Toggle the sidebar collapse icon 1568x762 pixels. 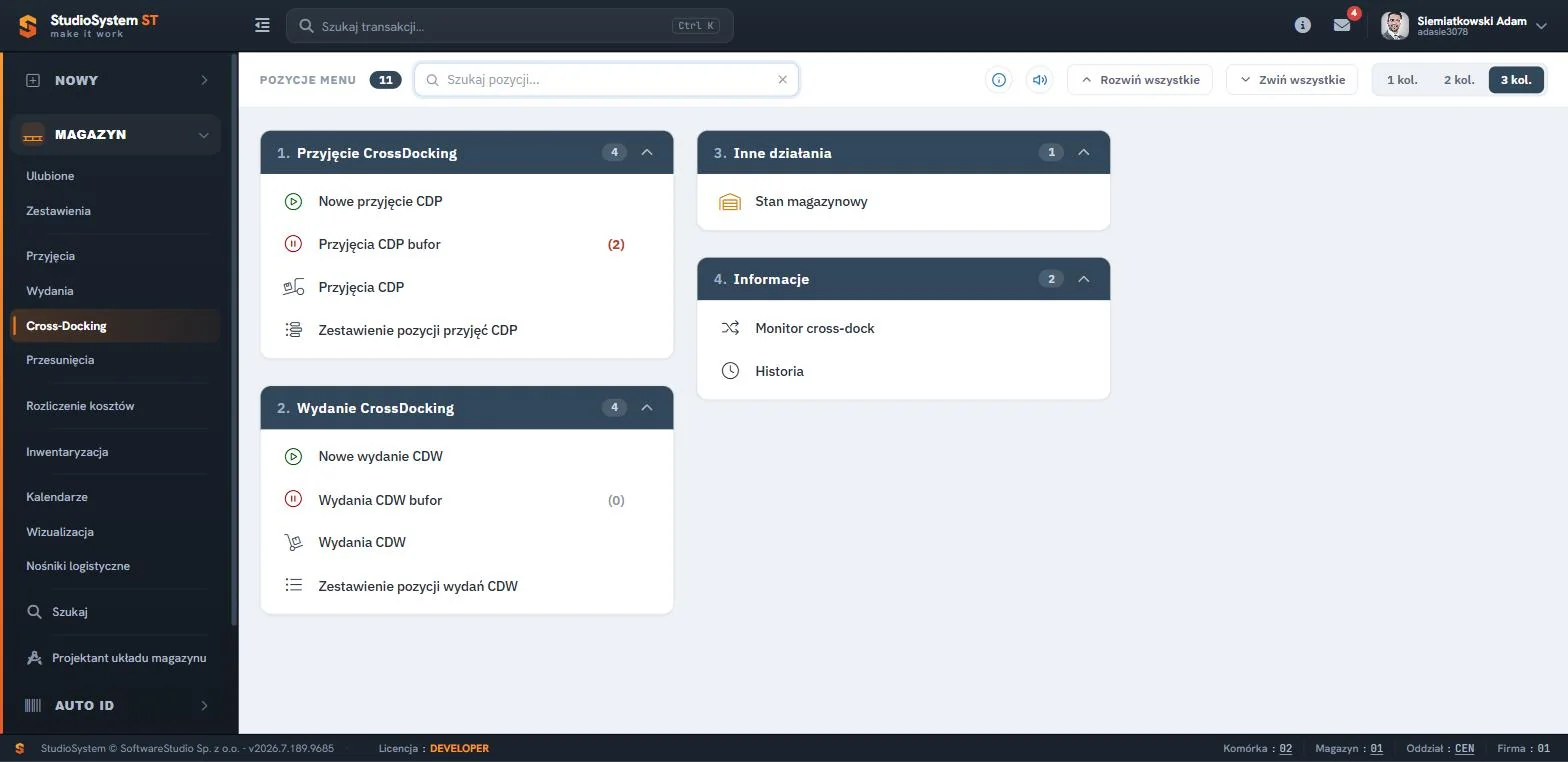click(262, 26)
